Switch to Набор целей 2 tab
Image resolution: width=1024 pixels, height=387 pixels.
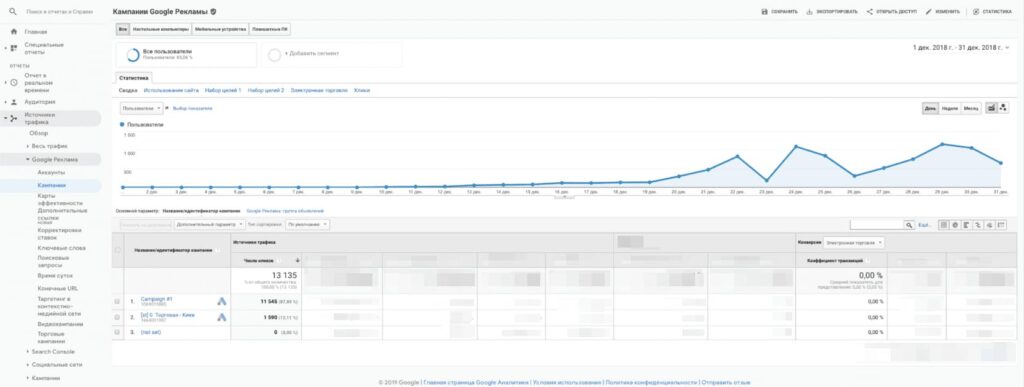(x=266, y=90)
